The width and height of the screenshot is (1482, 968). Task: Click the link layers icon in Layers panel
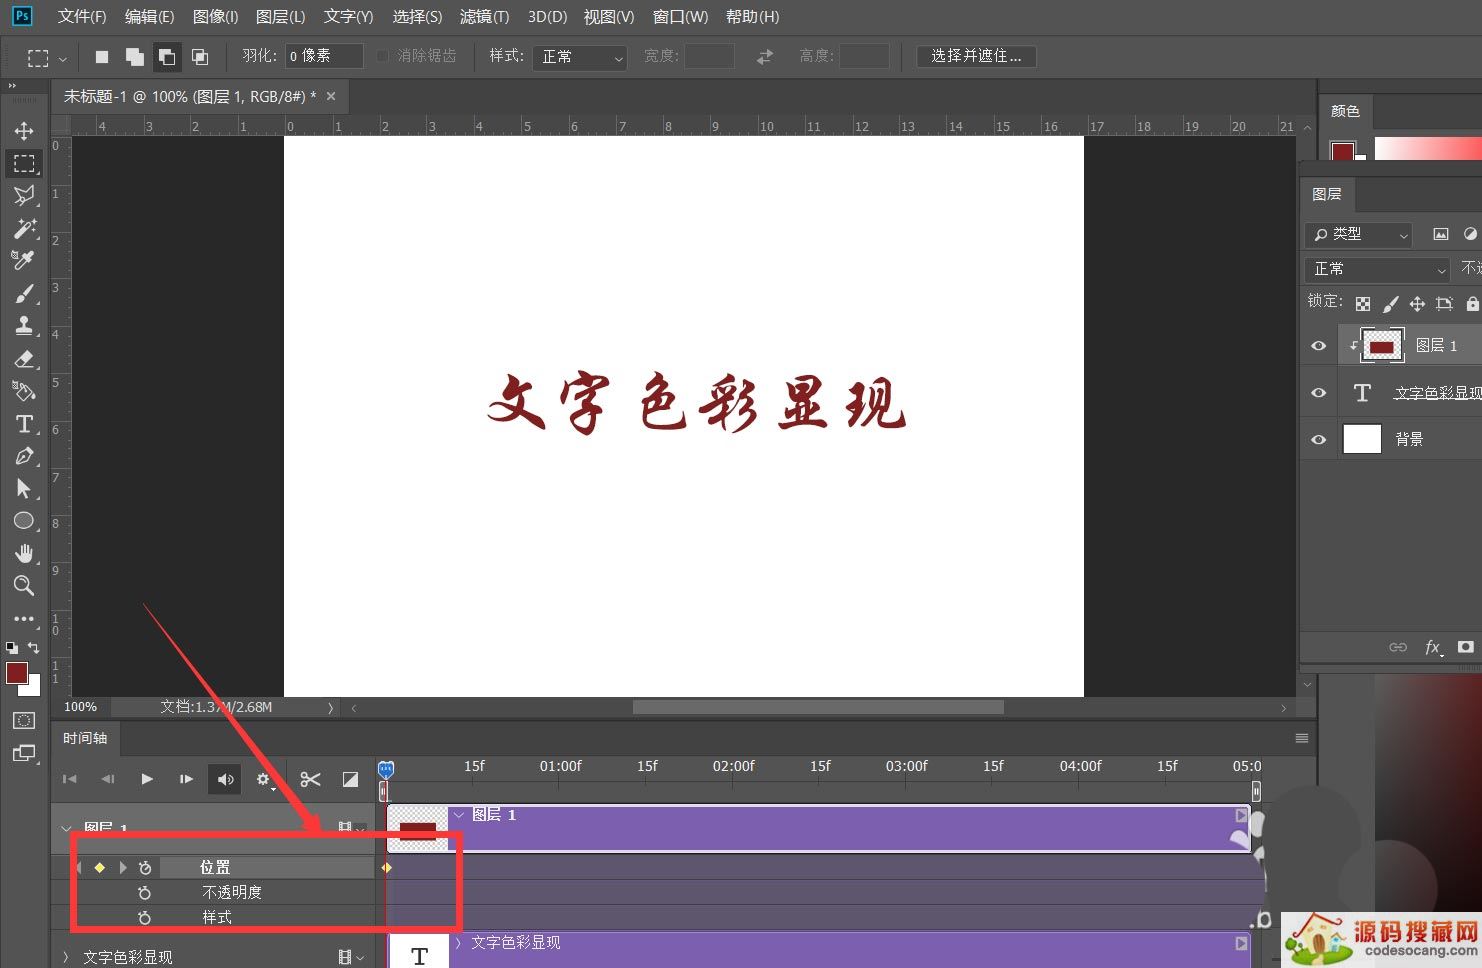pyautogui.click(x=1398, y=647)
